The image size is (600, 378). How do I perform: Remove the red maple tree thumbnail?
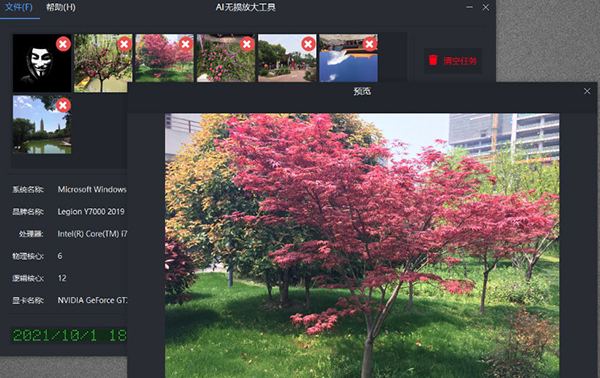tap(186, 44)
